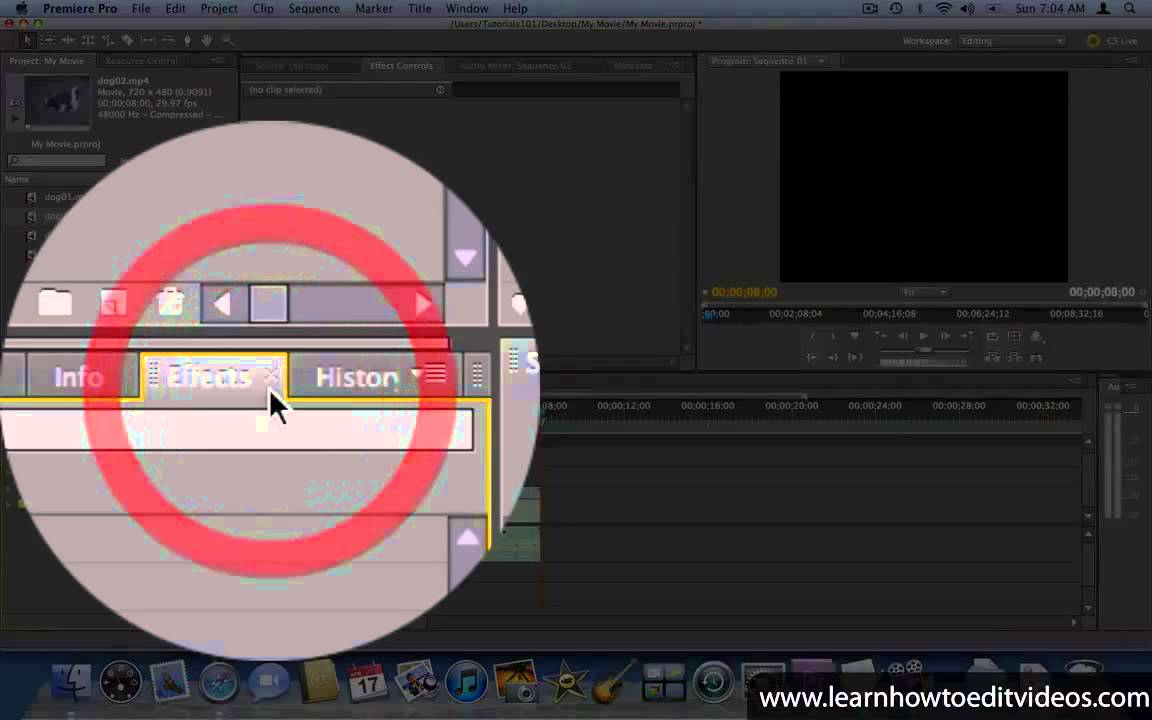Step back one frame in Program monitor
Viewport: 1152px width, 720px height.
pyautogui.click(x=902, y=336)
